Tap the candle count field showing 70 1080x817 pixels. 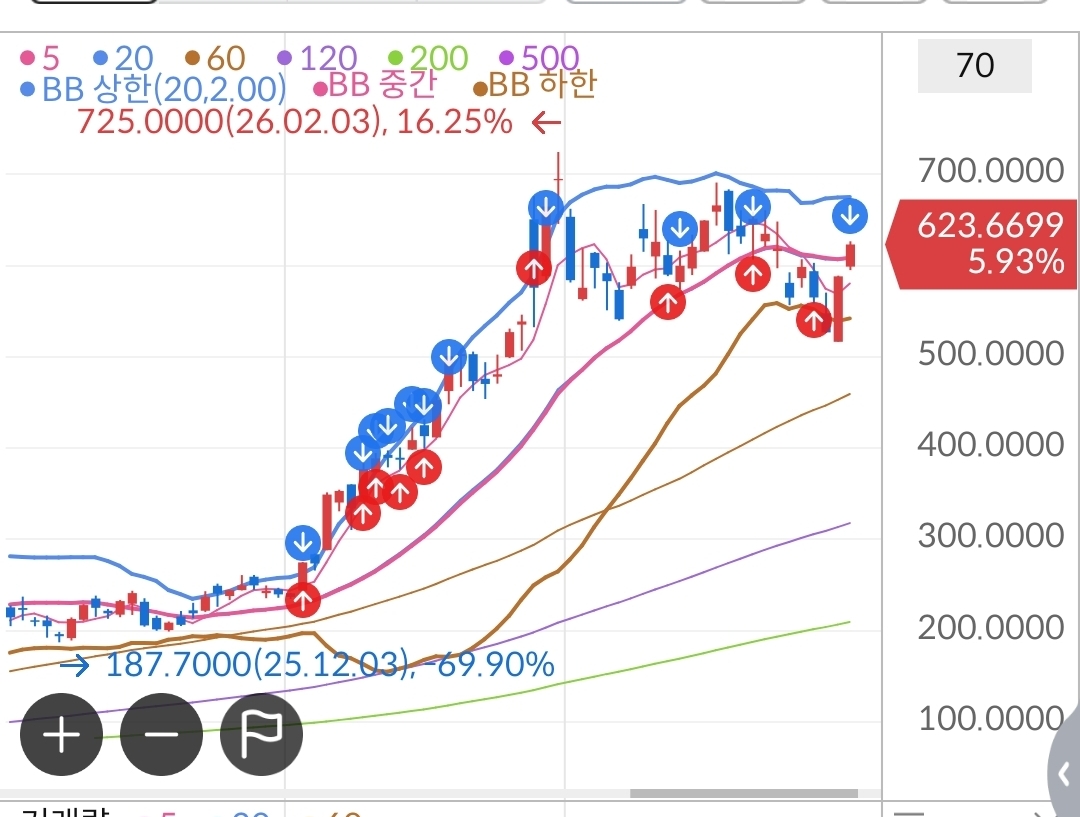click(x=974, y=66)
